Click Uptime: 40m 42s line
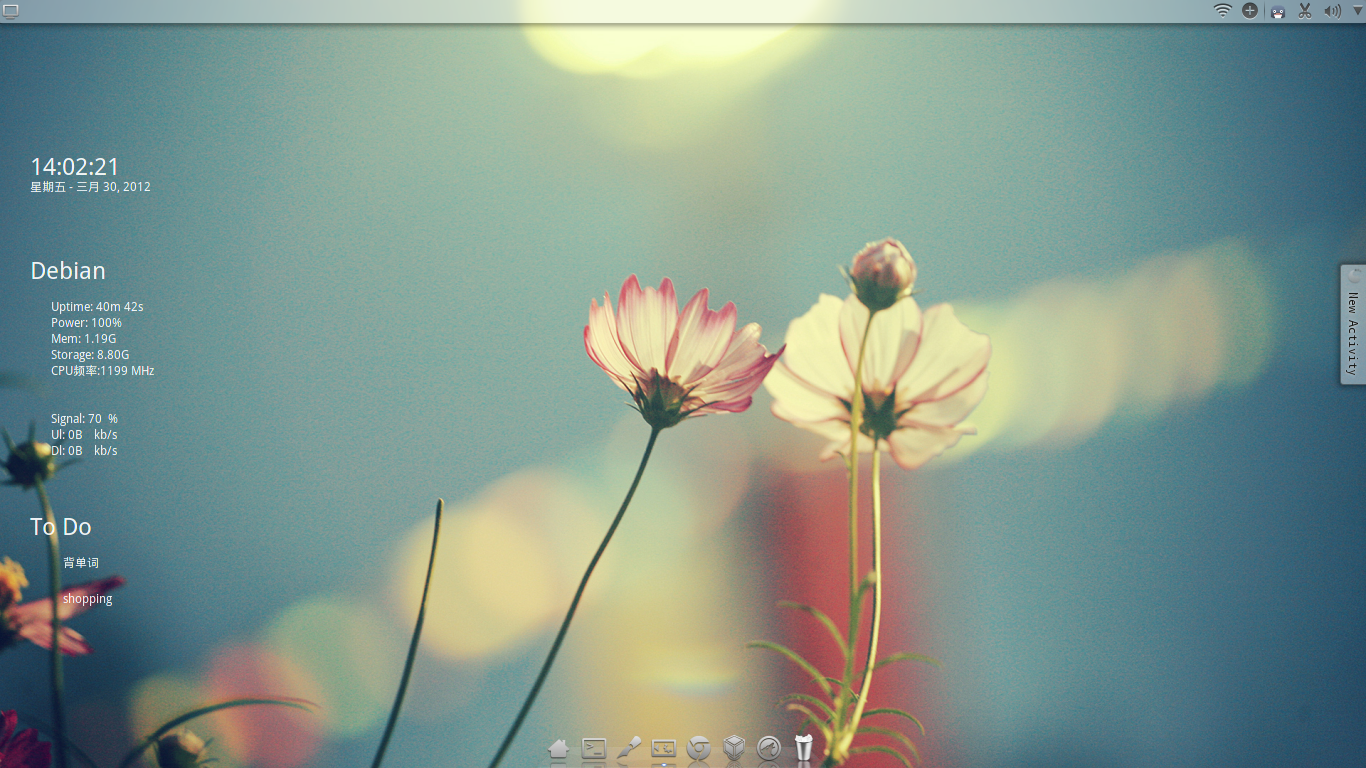 pos(97,307)
